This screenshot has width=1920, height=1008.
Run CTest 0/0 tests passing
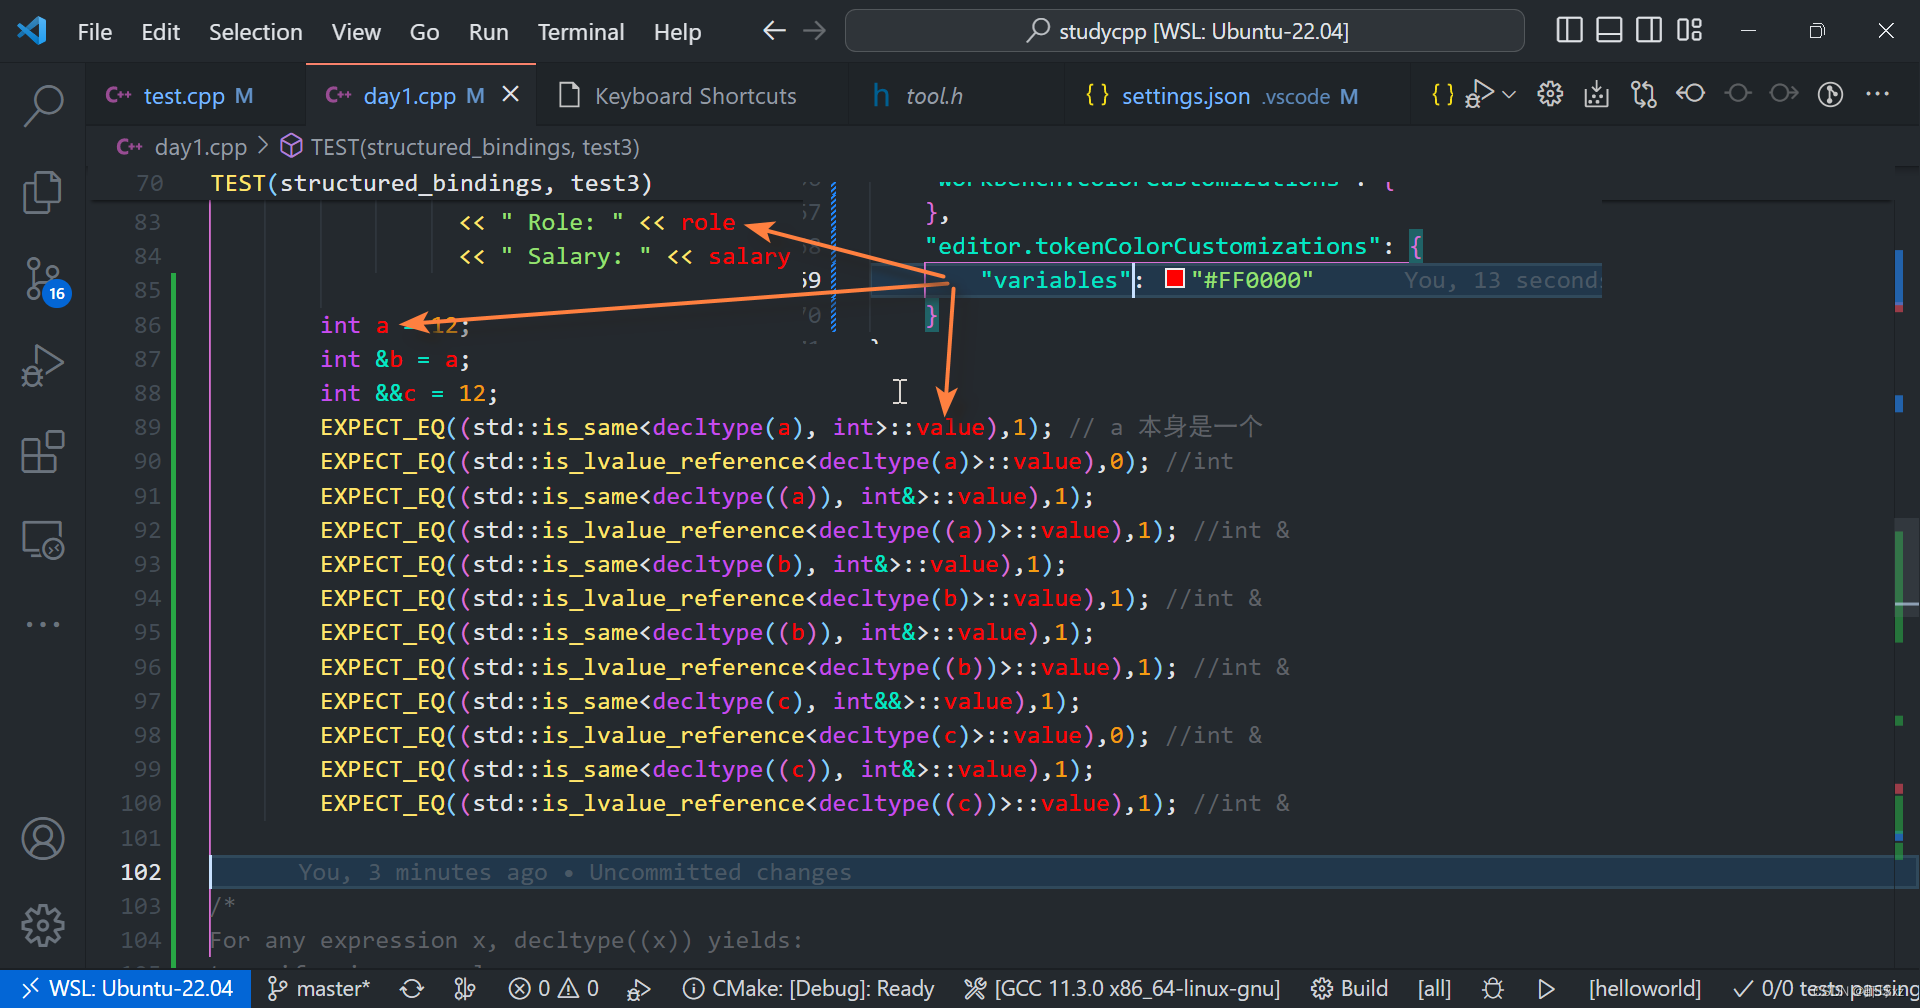pos(1825,988)
